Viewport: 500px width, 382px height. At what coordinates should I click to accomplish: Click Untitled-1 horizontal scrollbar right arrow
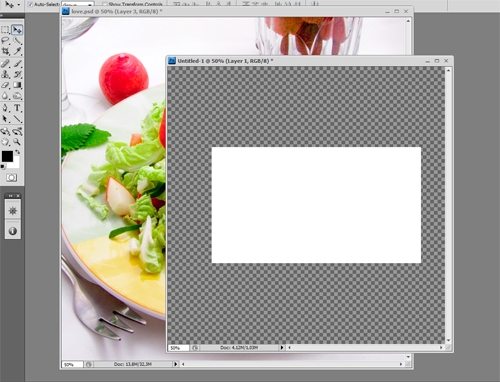tap(441, 348)
